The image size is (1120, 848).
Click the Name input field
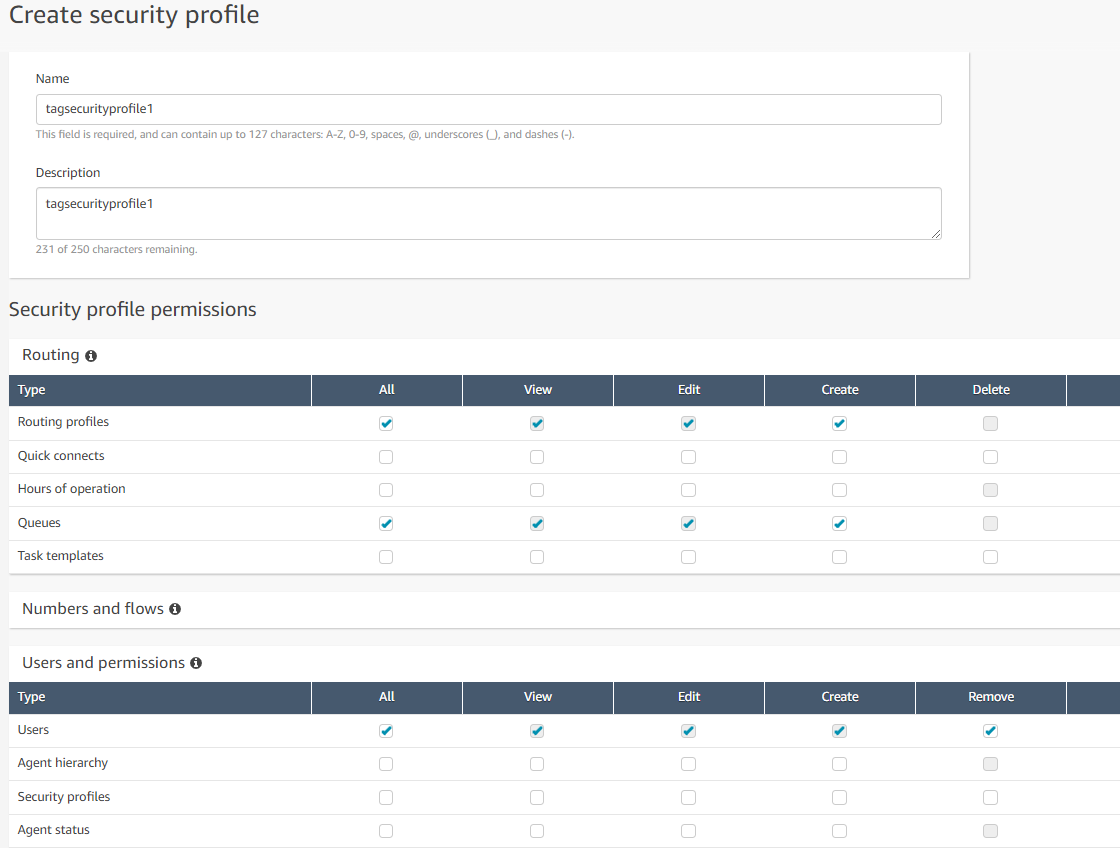(489, 109)
